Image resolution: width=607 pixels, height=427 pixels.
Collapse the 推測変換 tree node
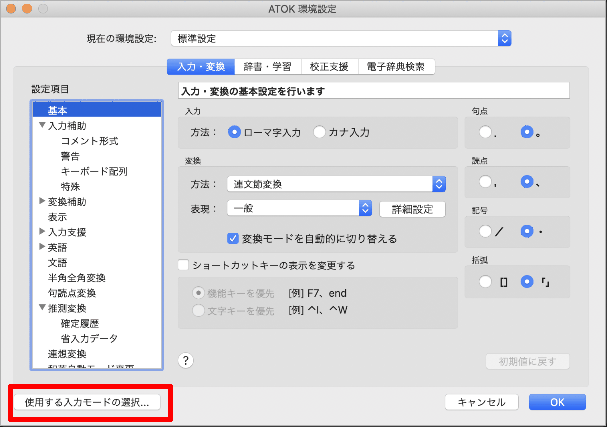[x=42, y=308]
